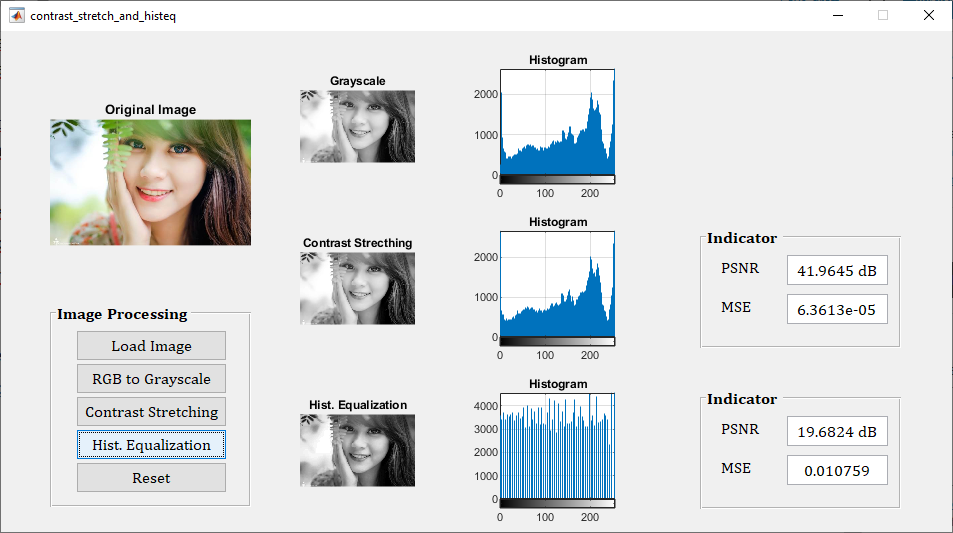
Task: Click the grayscale gradient bar under Grayscale histogram
Action: tap(557, 179)
